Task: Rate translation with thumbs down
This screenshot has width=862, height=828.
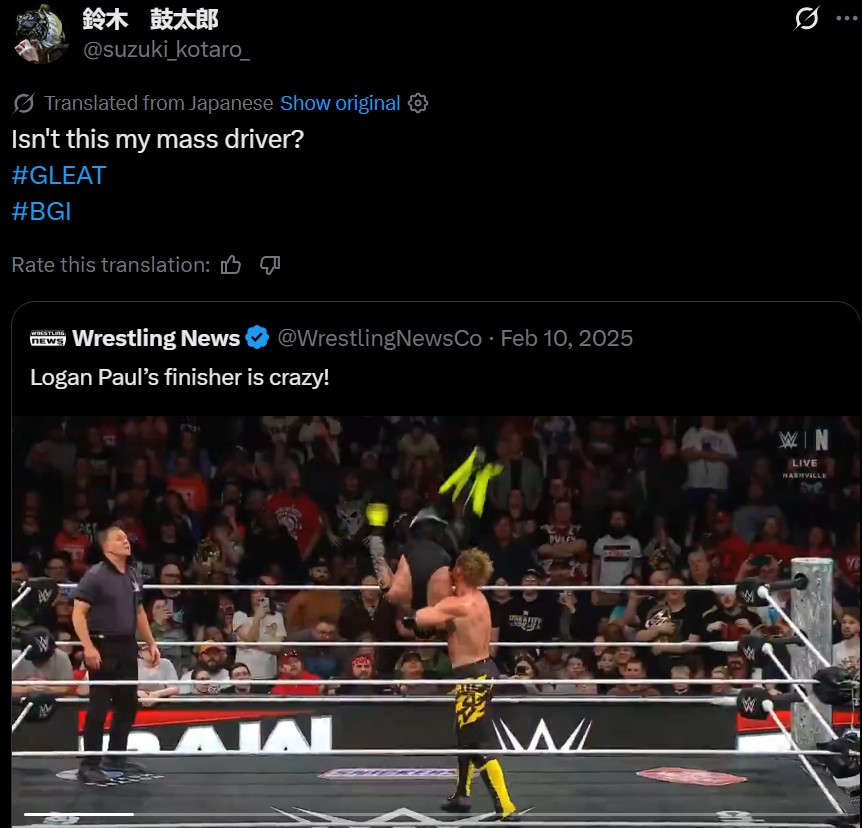Action: [x=270, y=265]
